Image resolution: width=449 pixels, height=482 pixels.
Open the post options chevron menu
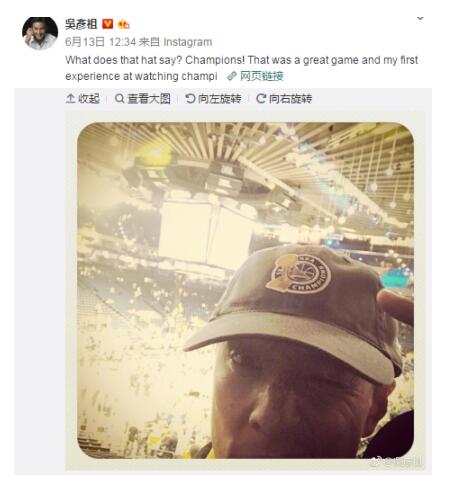(420, 18)
